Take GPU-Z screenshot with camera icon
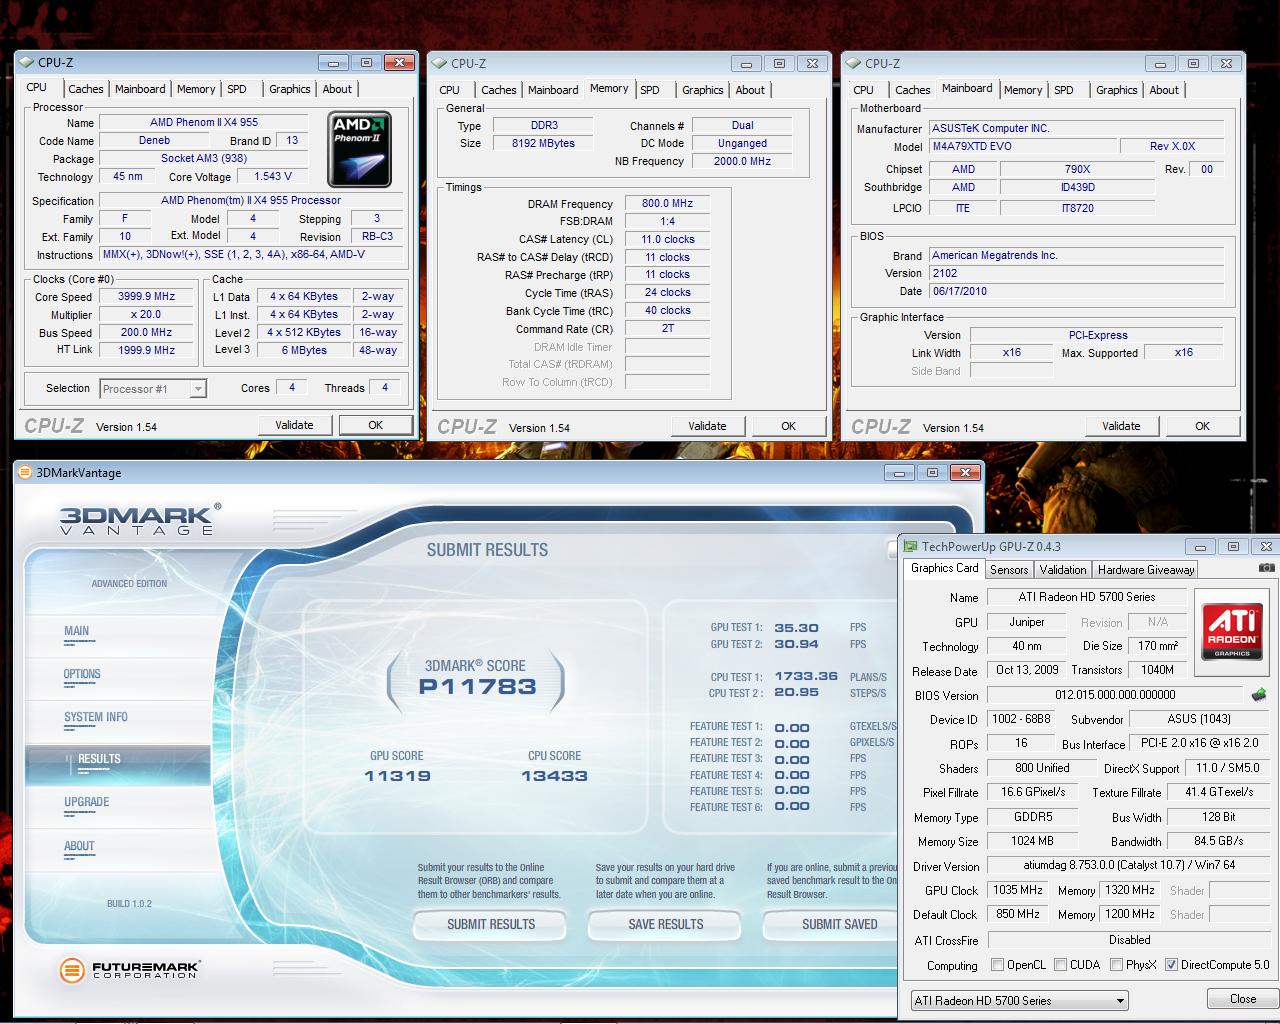The width and height of the screenshot is (1280, 1024). click(x=1266, y=568)
